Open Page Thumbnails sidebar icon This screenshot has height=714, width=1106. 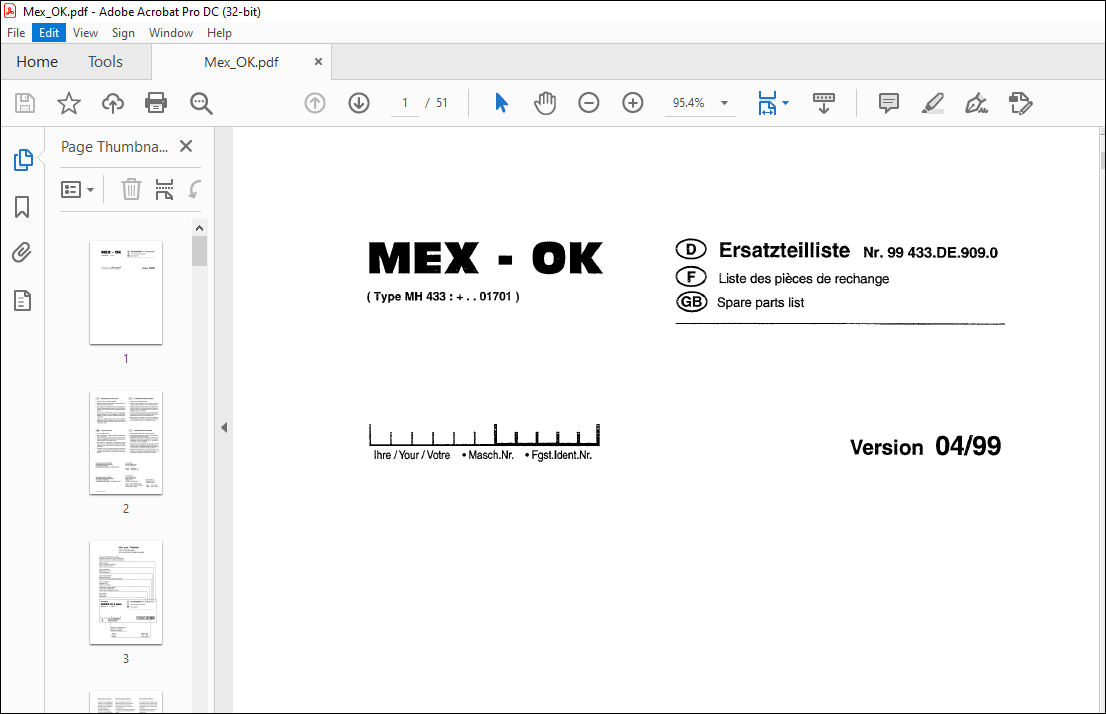tap(23, 159)
